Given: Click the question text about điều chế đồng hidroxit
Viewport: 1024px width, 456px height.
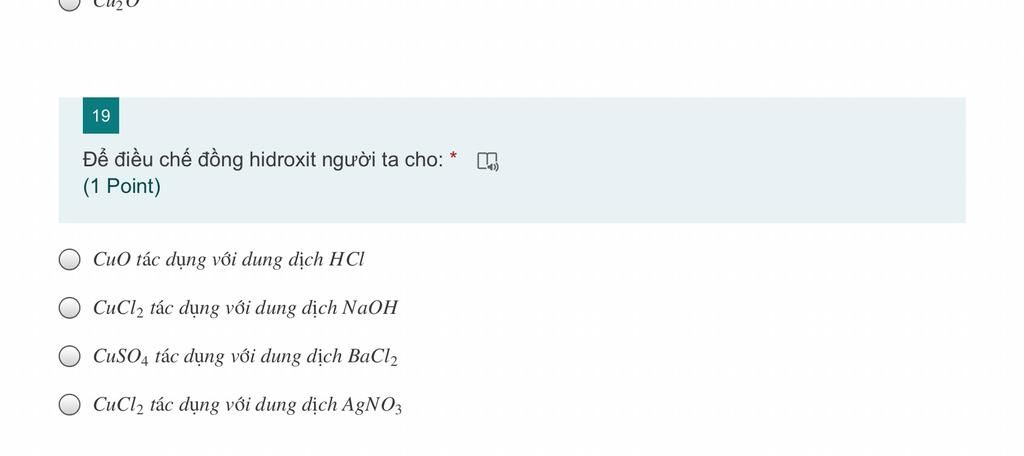Looking at the screenshot, I should (262, 160).
